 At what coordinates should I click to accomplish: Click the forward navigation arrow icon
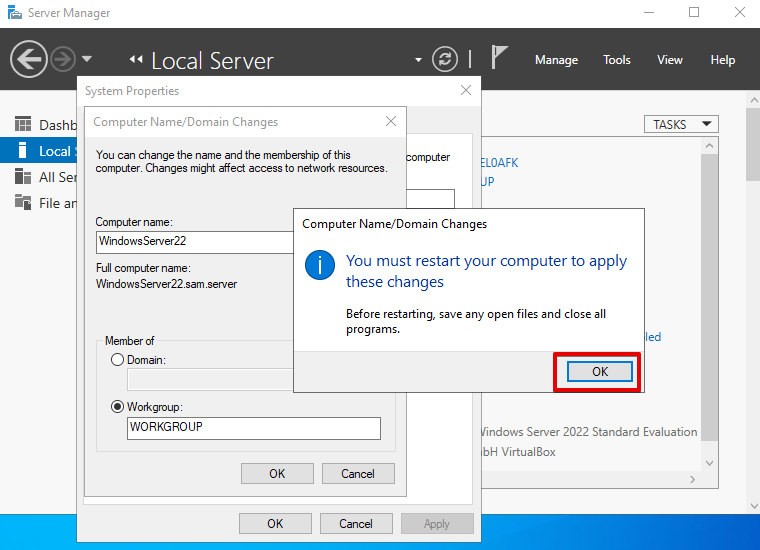tap(62, 59)
